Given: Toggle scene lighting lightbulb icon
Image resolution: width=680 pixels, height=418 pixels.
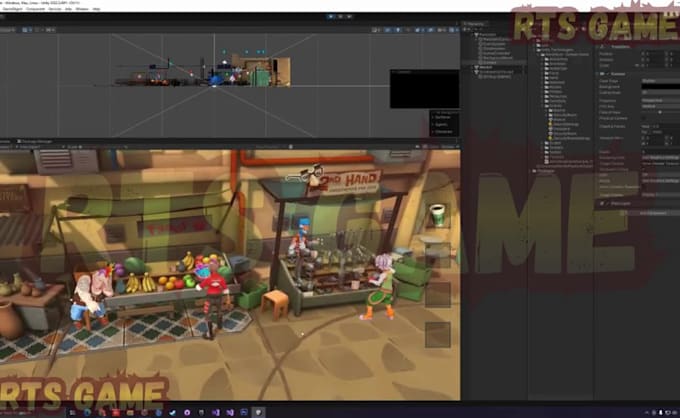Looking at the screenshot, I should 398,30.
